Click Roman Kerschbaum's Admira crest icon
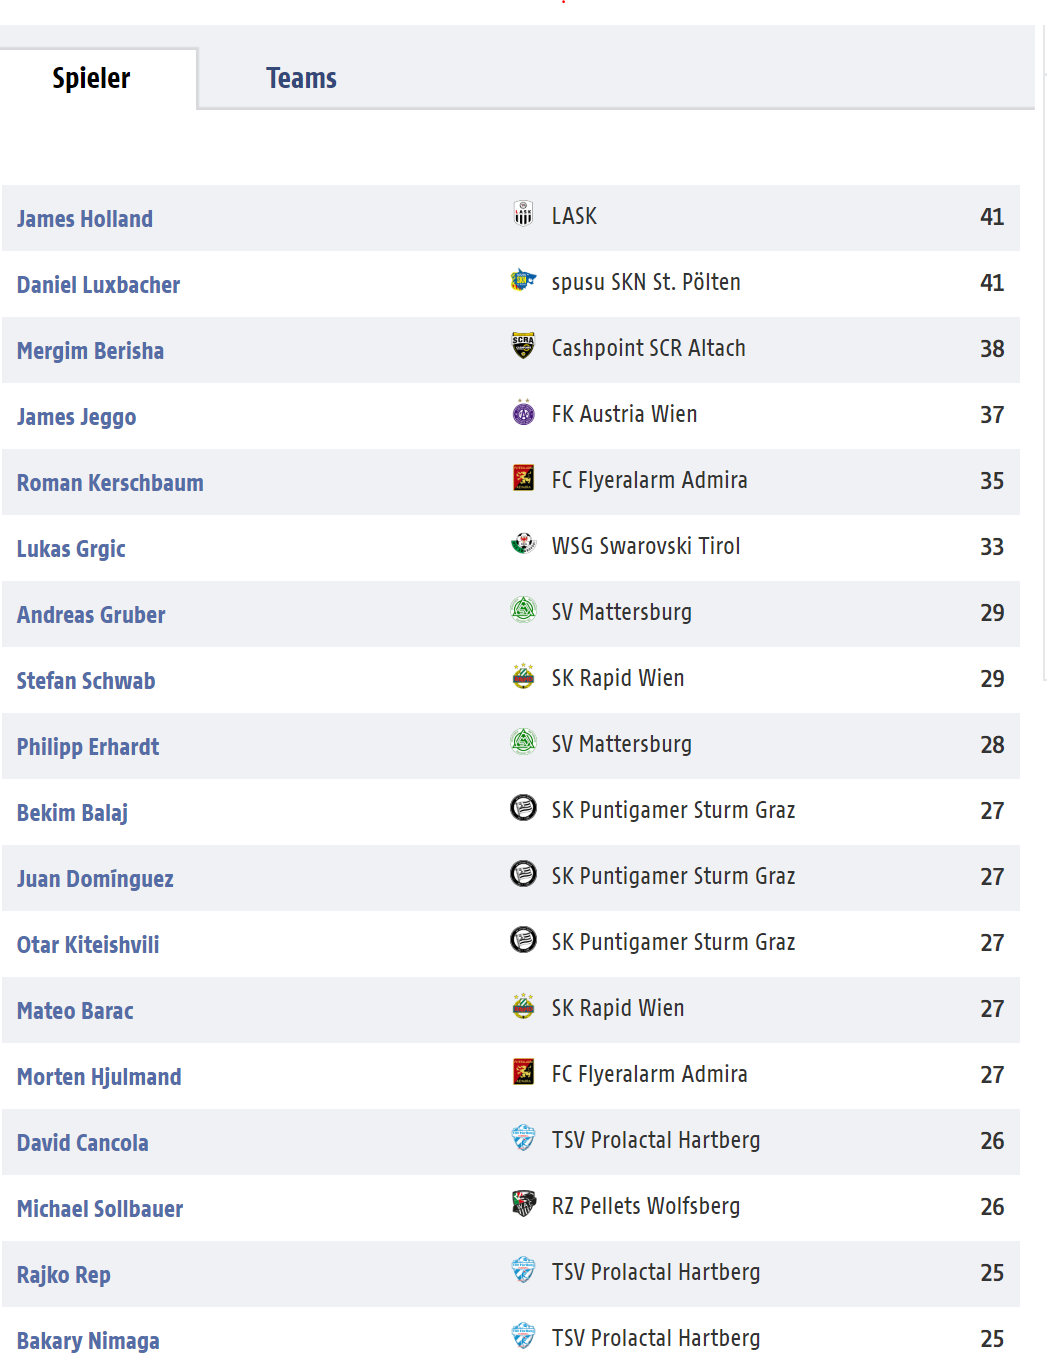 click(x=523, y=478)
